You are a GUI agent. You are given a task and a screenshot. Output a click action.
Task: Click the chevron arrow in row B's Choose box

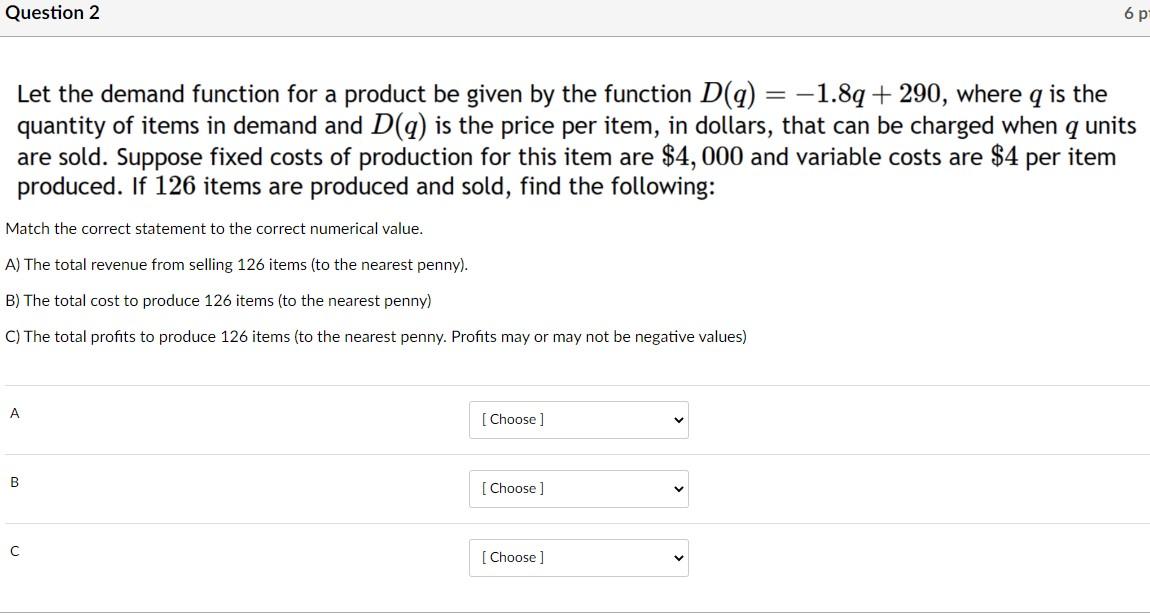click(678, 488)
